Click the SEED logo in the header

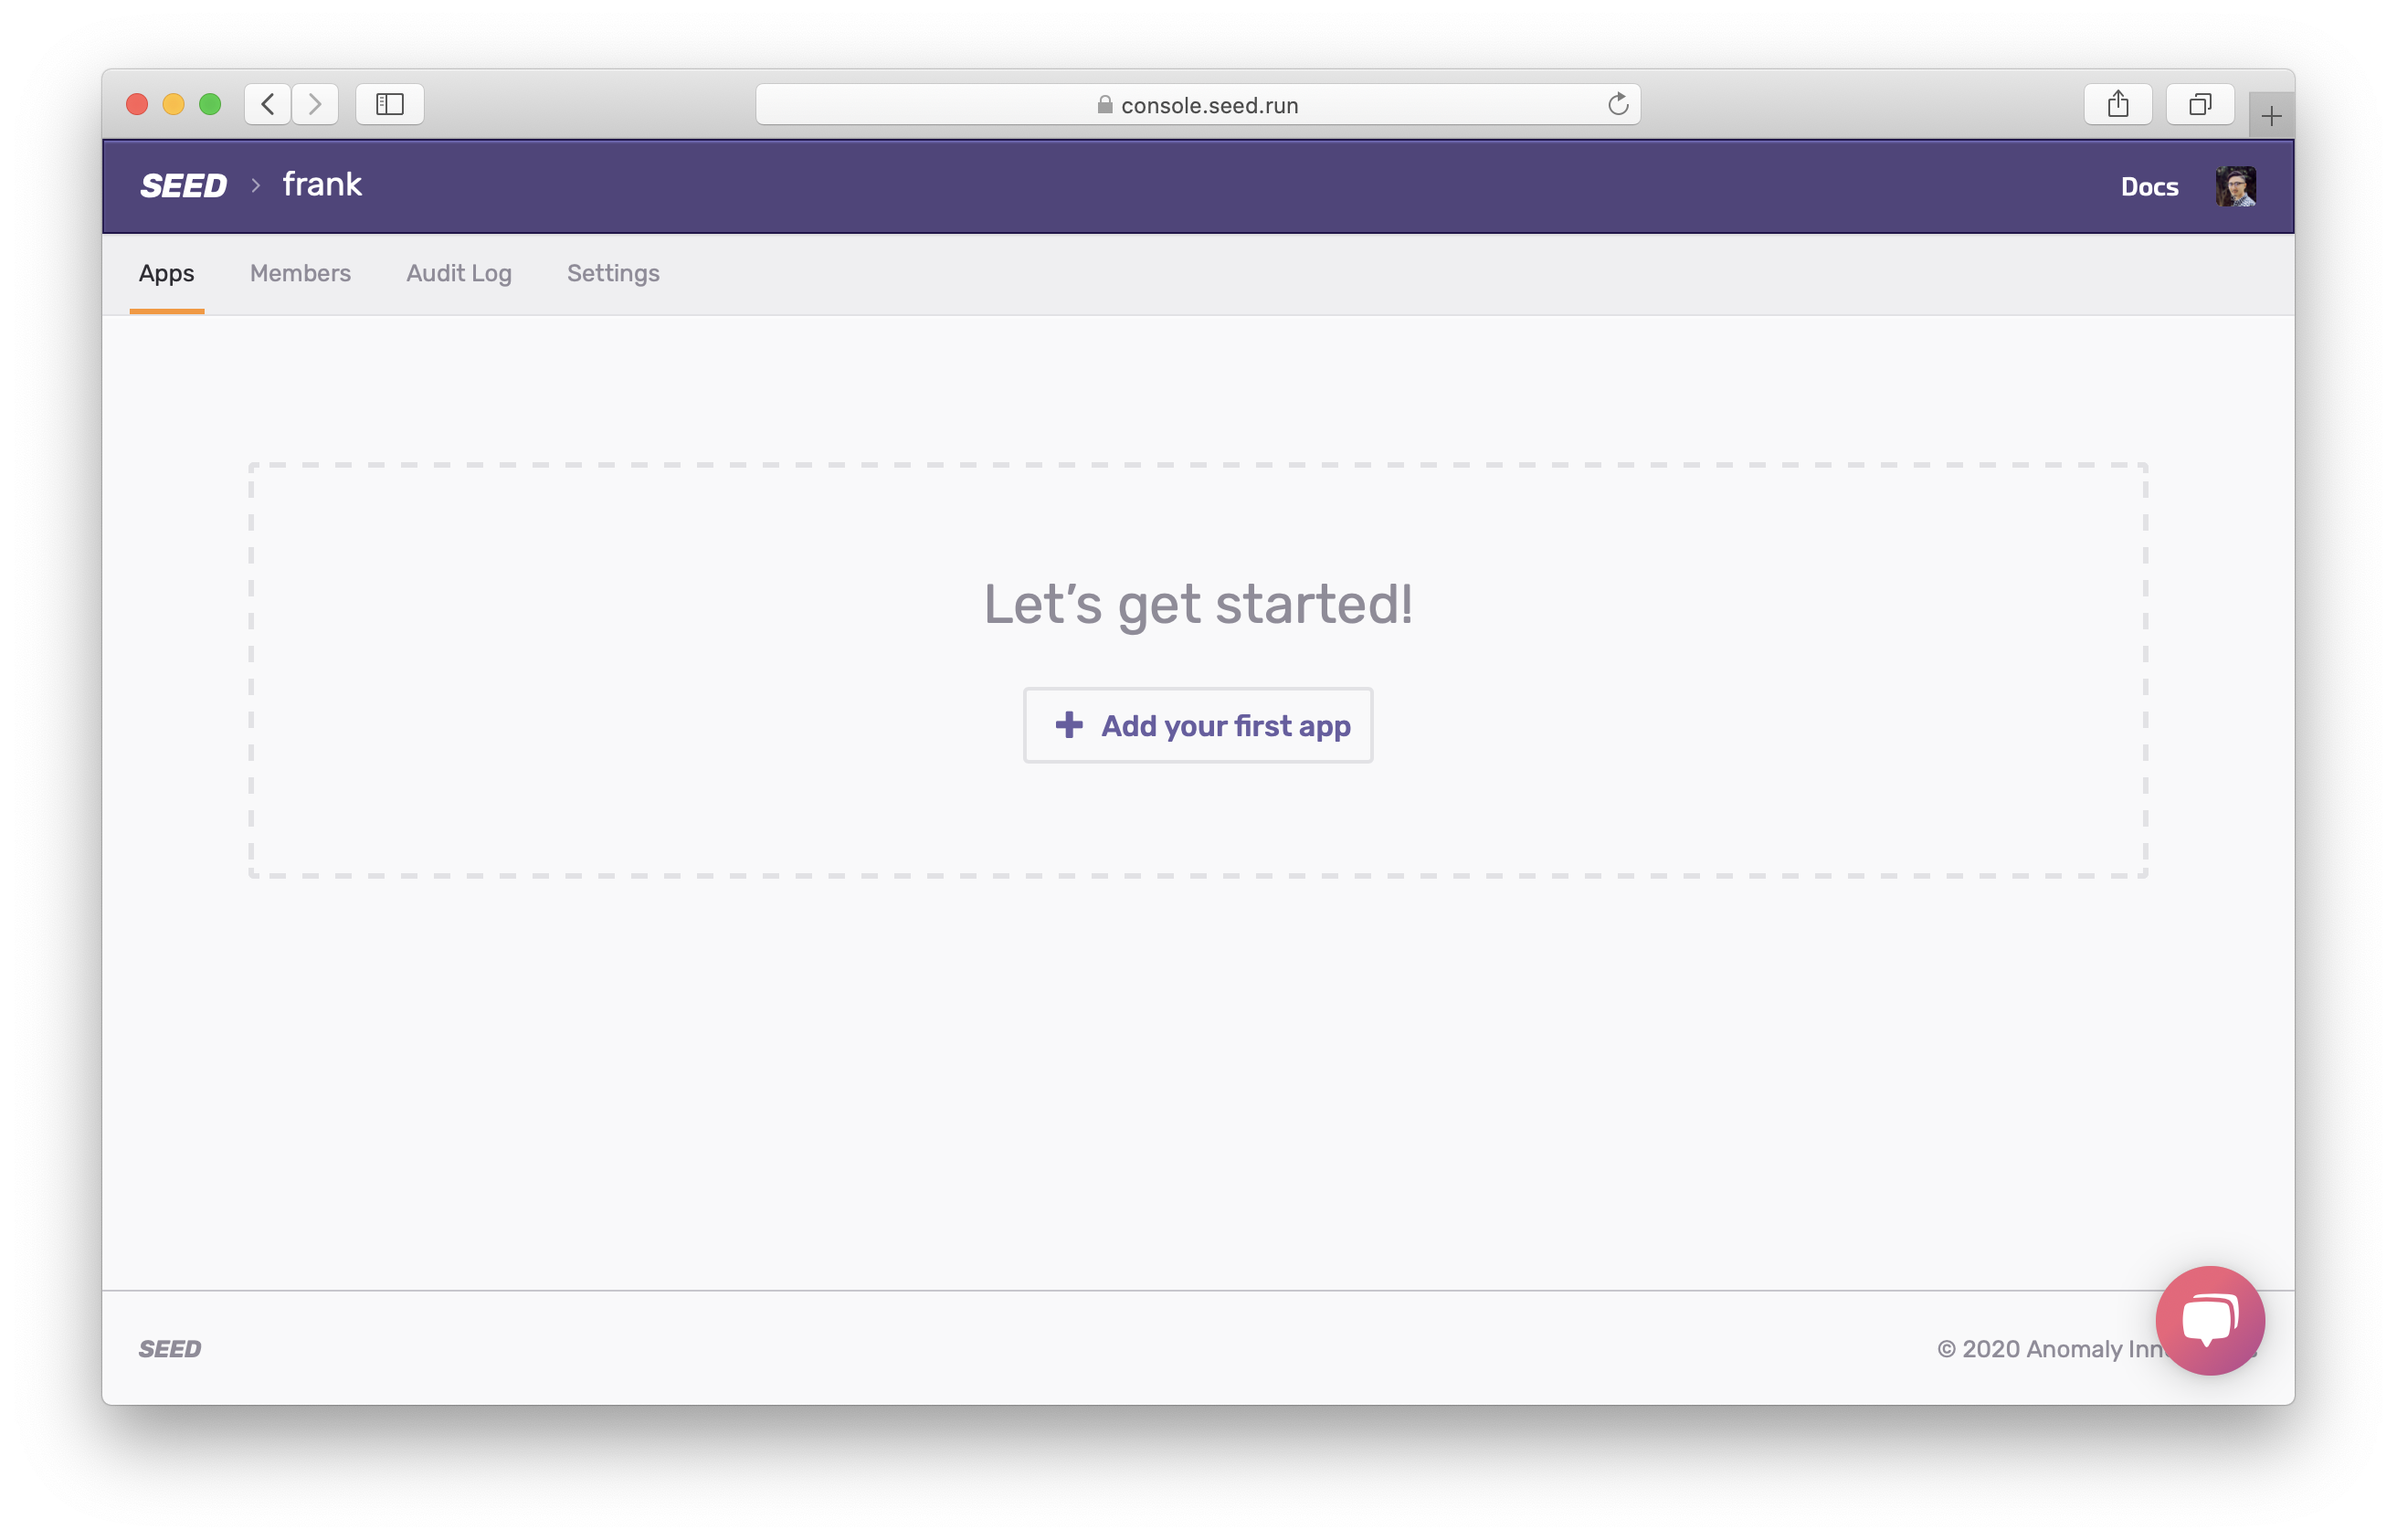[x=184, y=187]
